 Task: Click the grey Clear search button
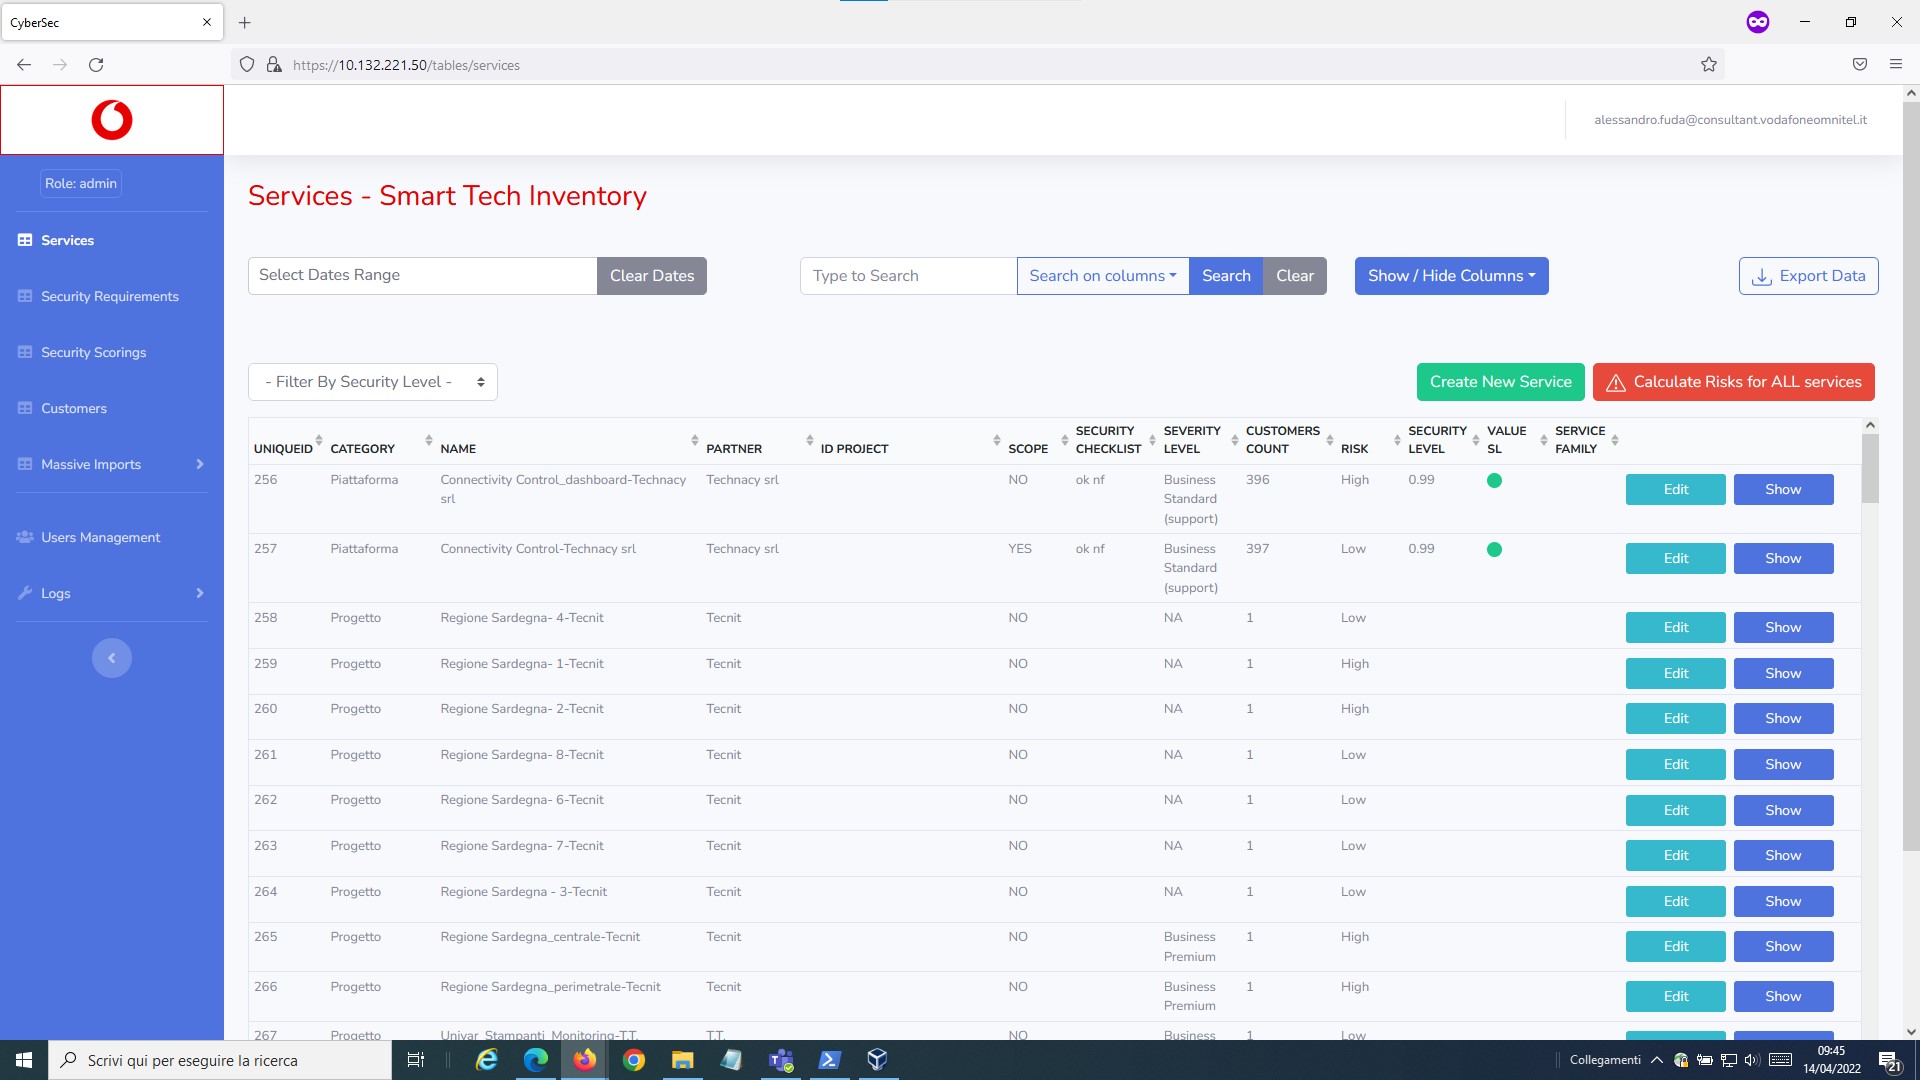1295,276
